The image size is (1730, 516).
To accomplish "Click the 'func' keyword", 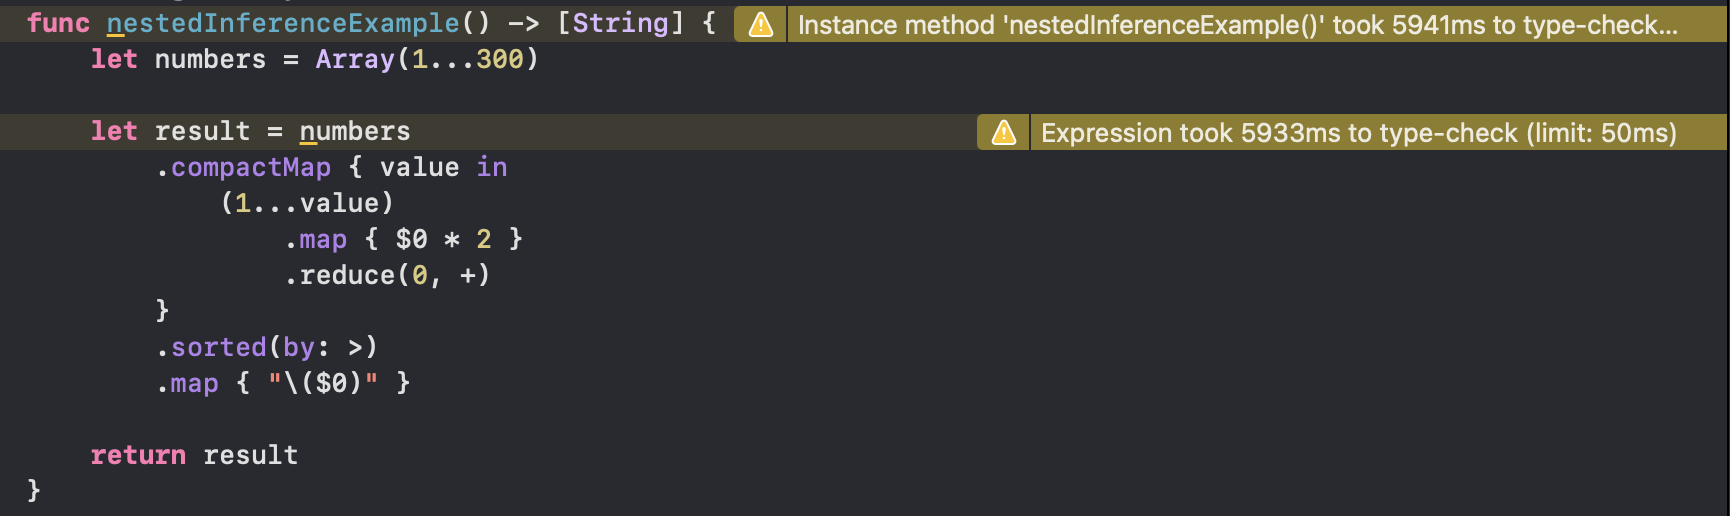I will [x=58, y=23].
